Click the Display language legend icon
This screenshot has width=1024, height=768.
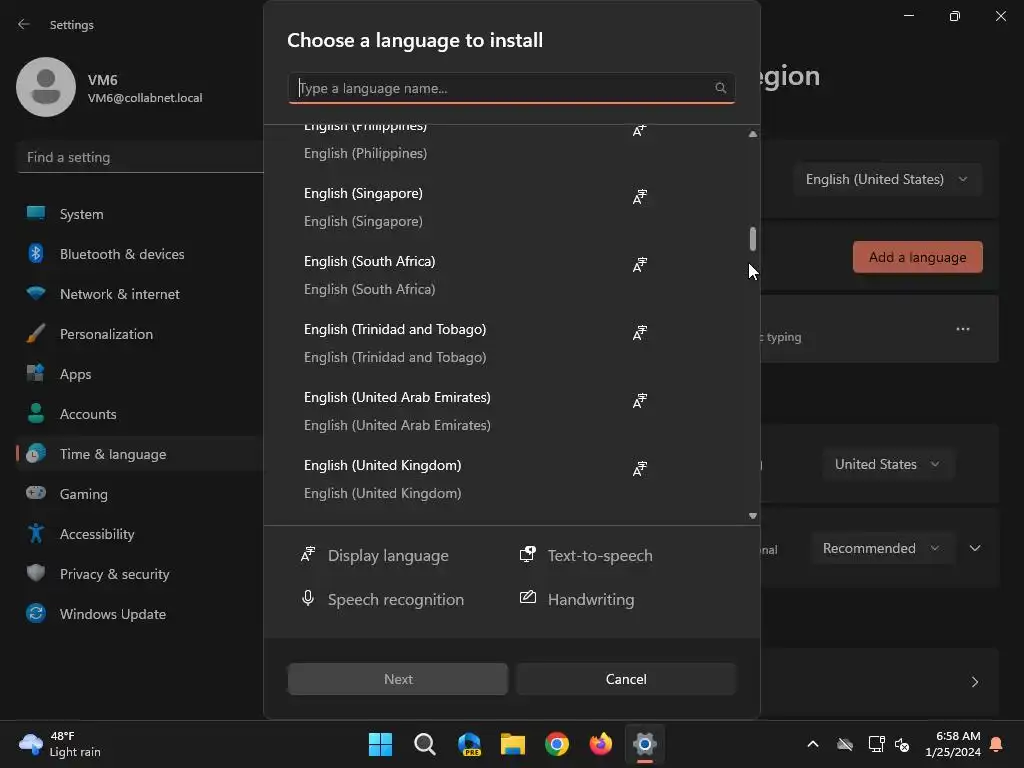(308, 554)
